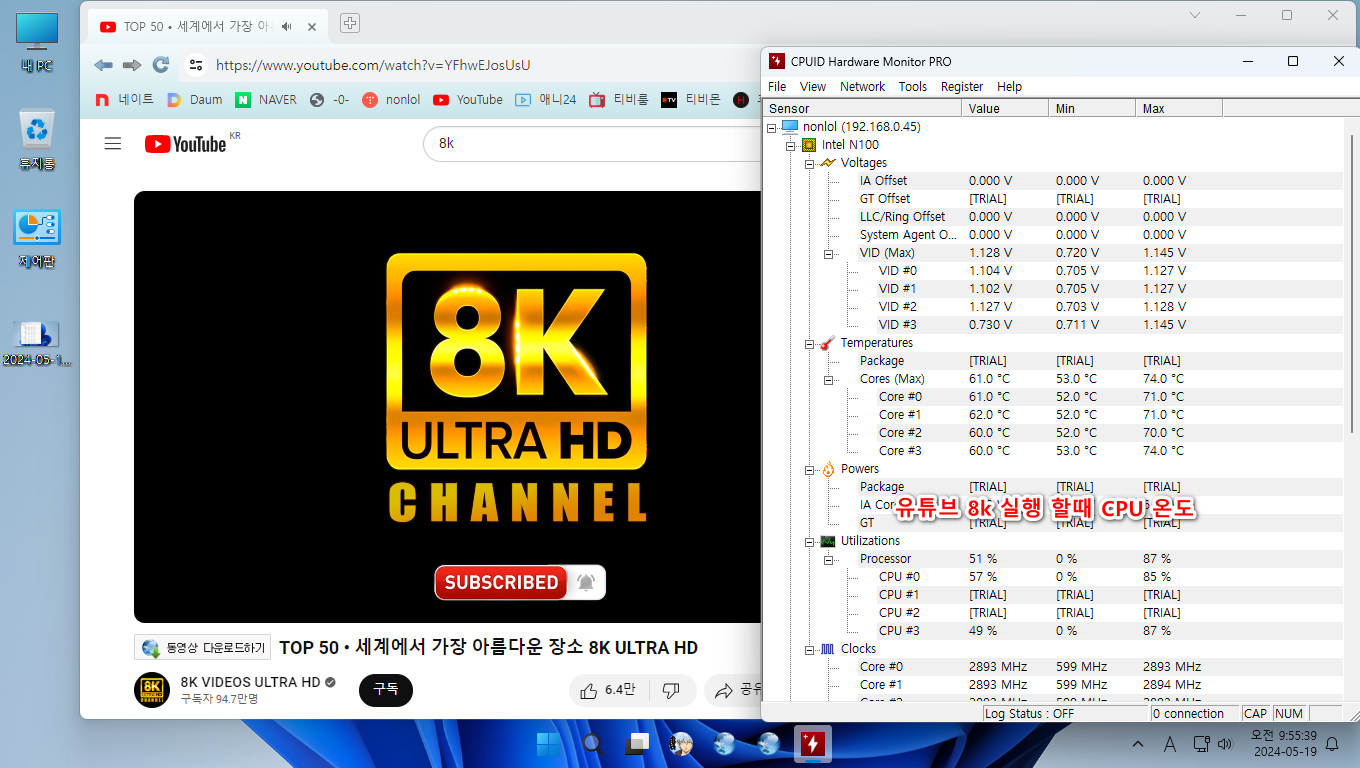Go forward in the browser

(x=132, y=65)
